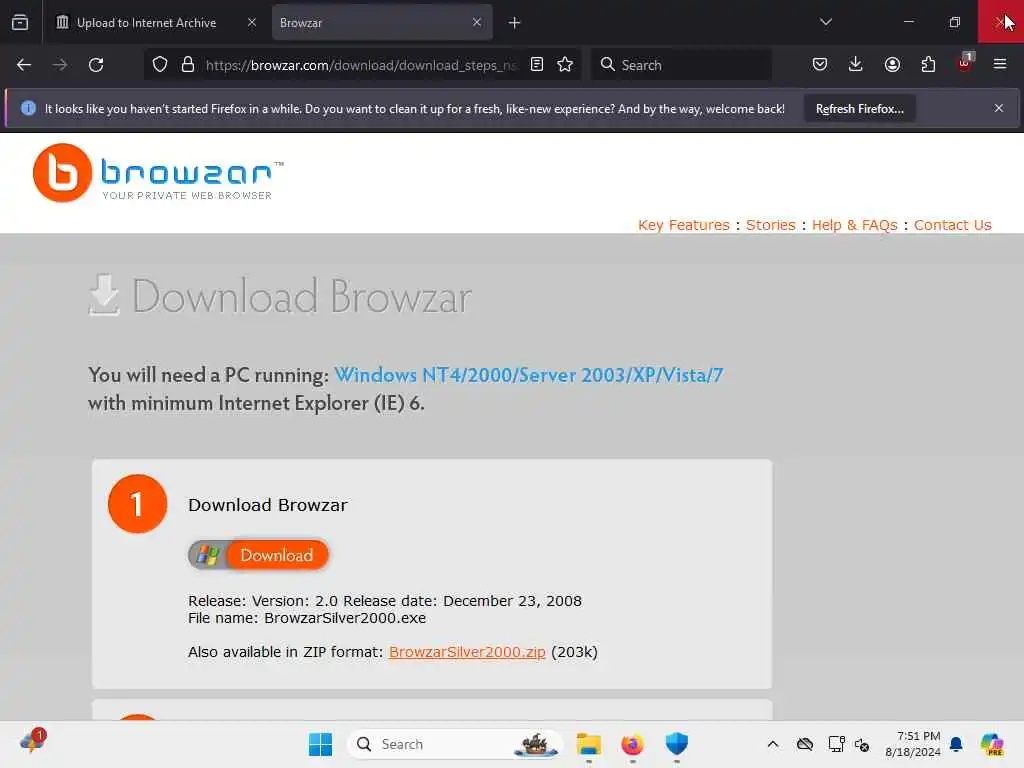Open the Stories link
This screenshot has width=1024, height=768.
(771, 225)
